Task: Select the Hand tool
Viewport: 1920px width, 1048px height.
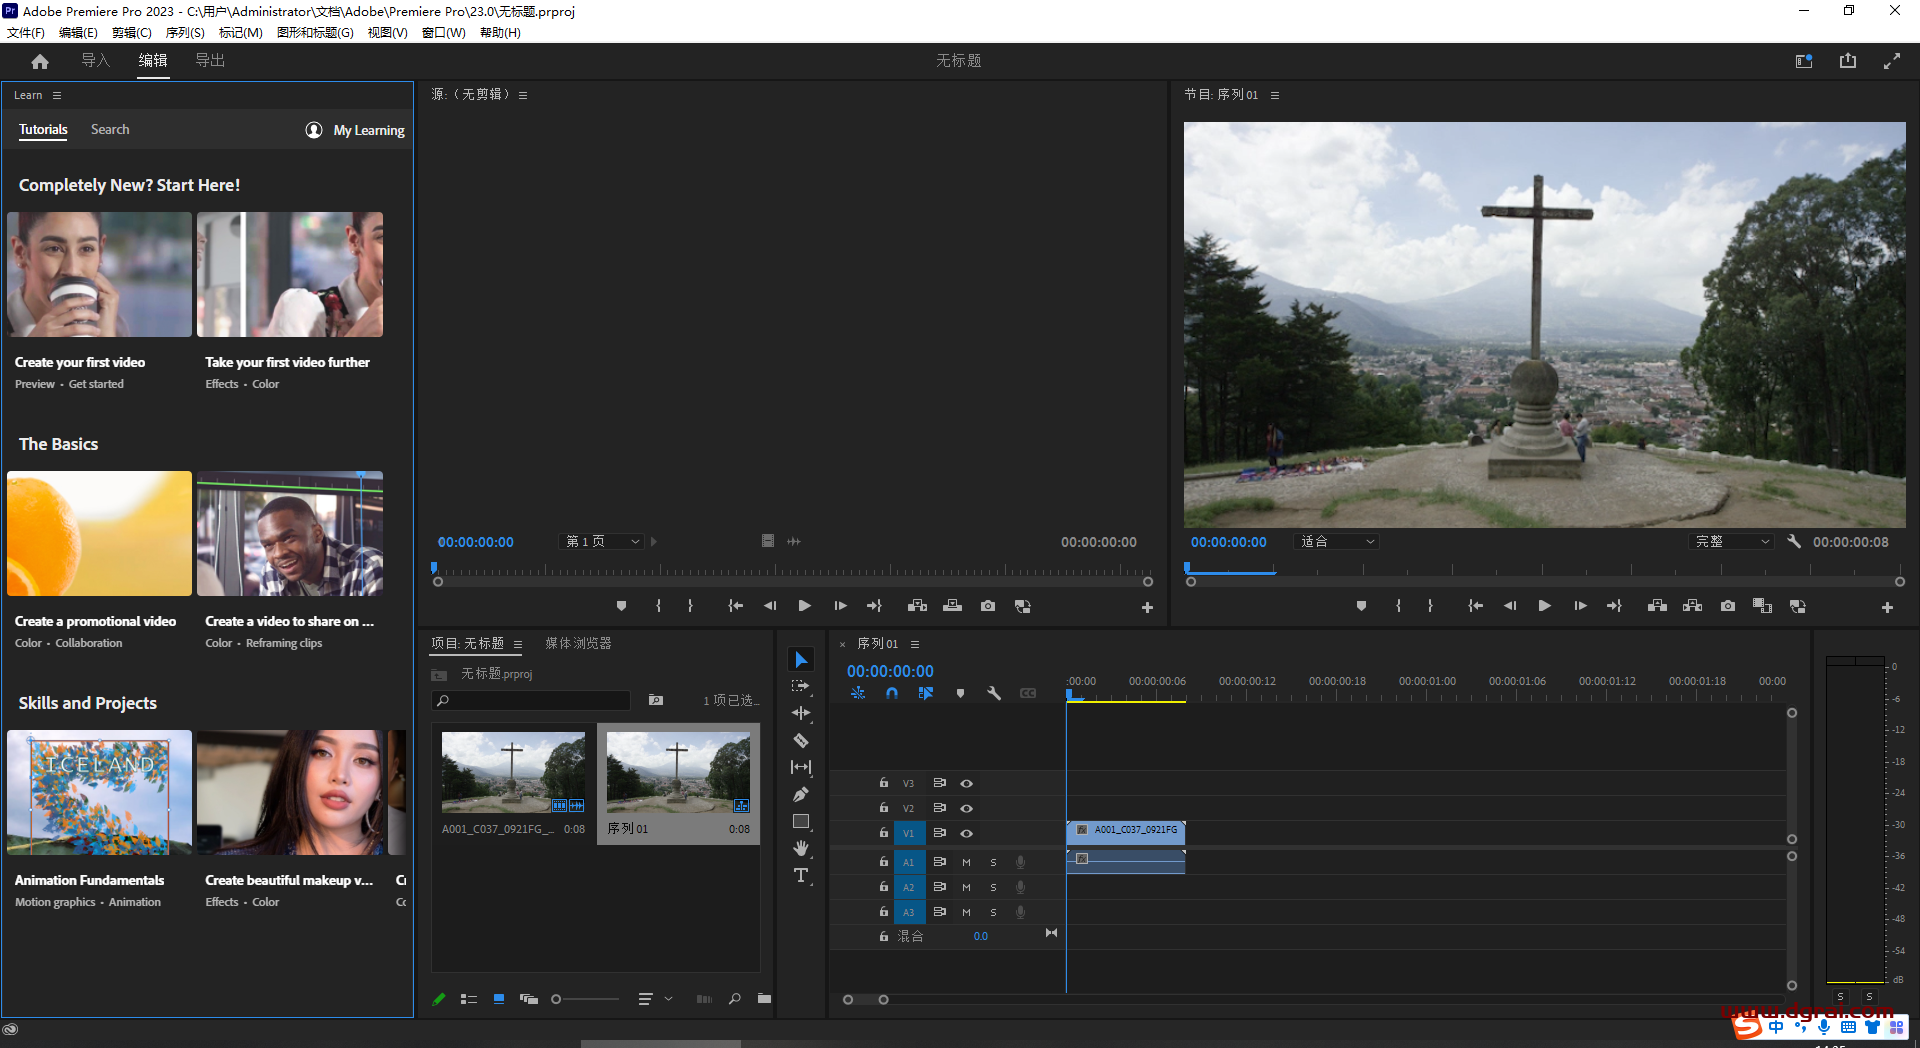Action: pyautogui.click(x=800, y=848)
